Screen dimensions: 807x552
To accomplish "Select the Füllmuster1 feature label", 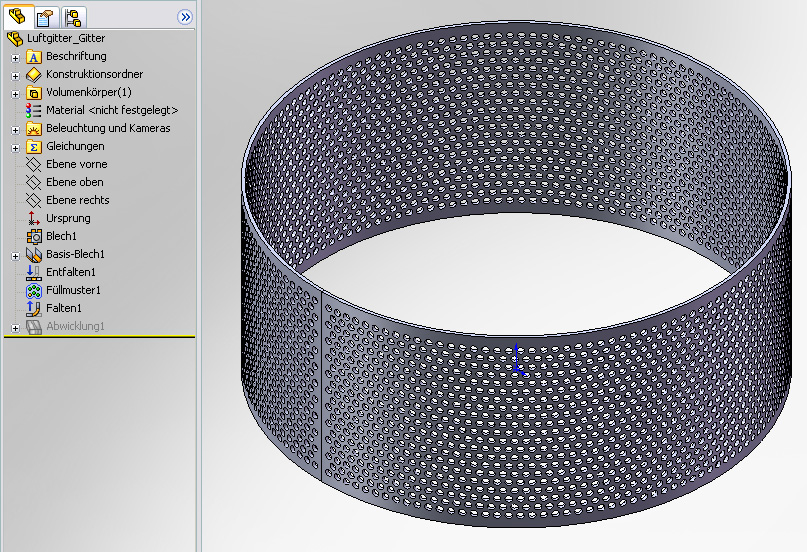I will tap(73, 290).
